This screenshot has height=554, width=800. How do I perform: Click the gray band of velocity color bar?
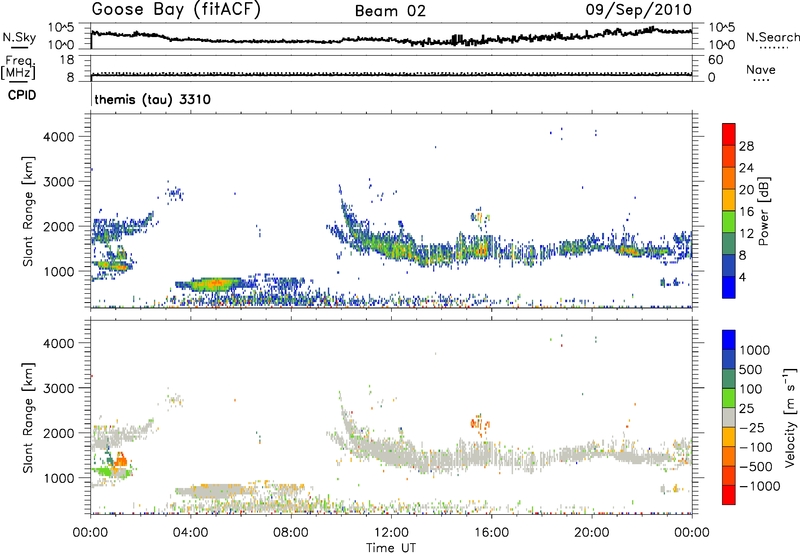pos(729,418)
